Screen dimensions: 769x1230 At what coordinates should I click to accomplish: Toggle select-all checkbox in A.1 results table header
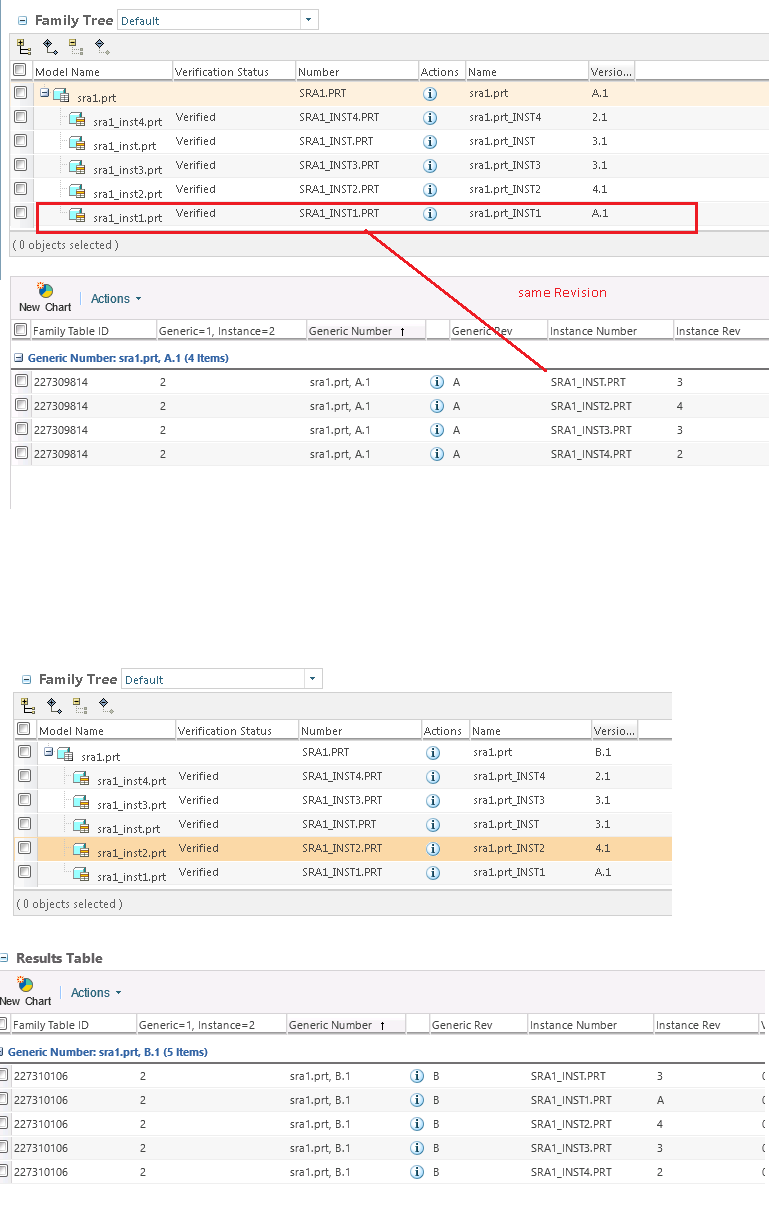pos(20,329)
